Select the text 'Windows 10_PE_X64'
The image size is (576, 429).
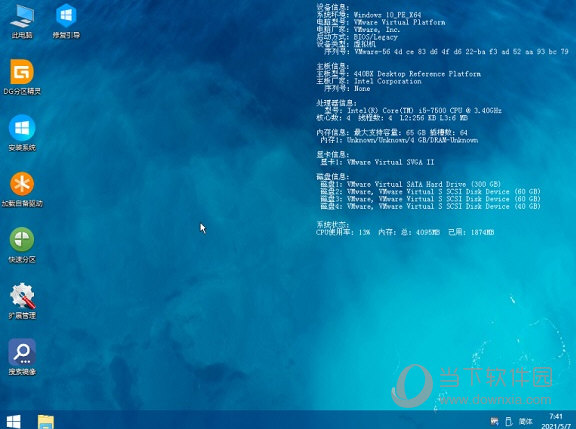[387, 15]
